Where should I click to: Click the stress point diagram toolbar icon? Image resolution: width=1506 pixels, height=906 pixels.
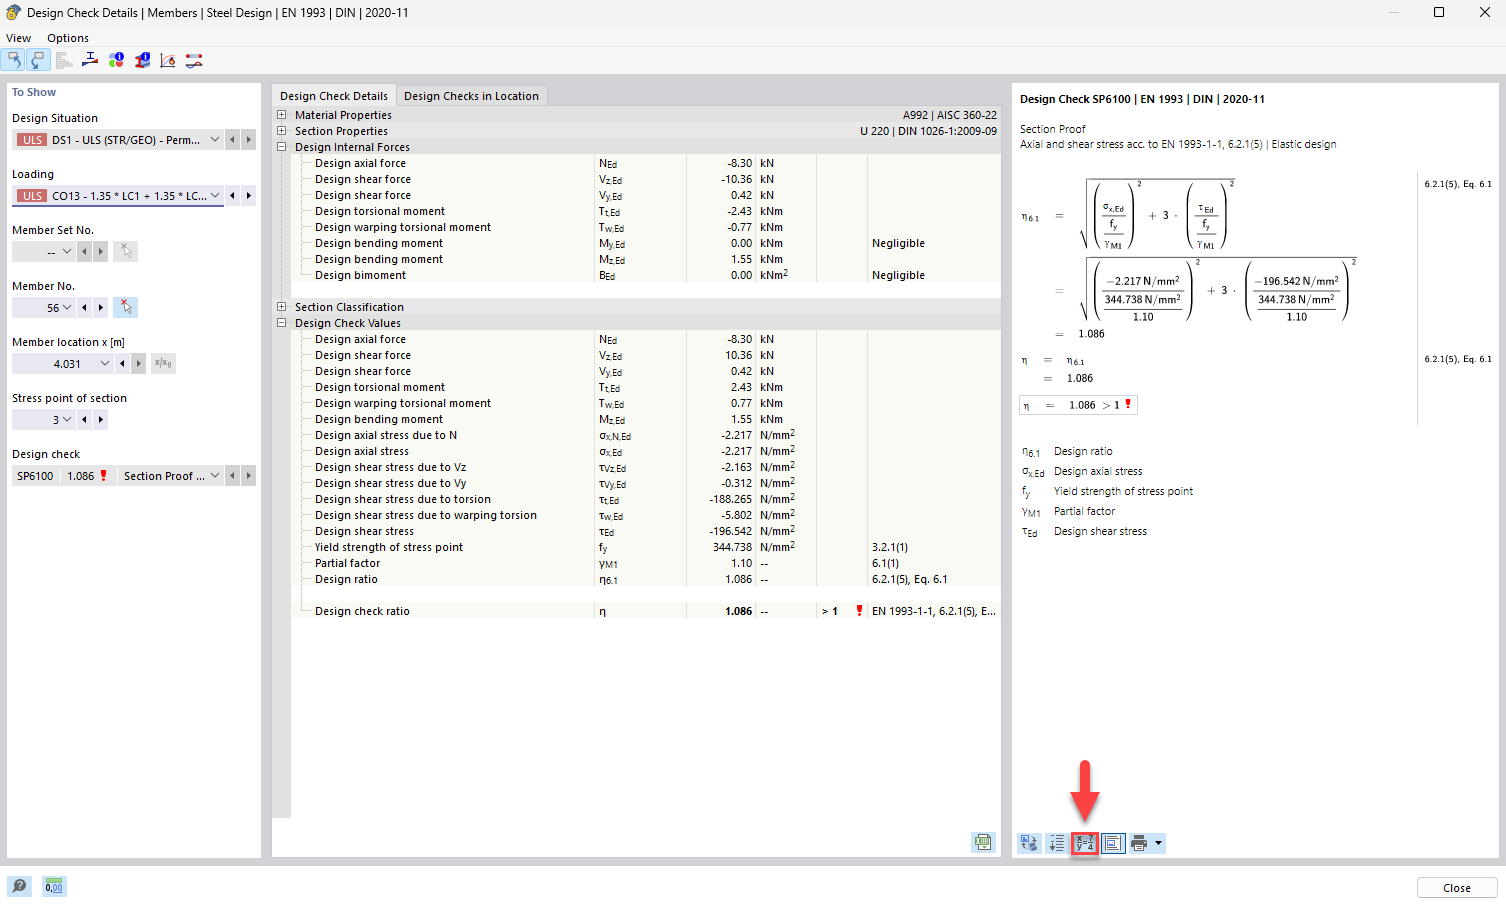[x=89, y=60]
